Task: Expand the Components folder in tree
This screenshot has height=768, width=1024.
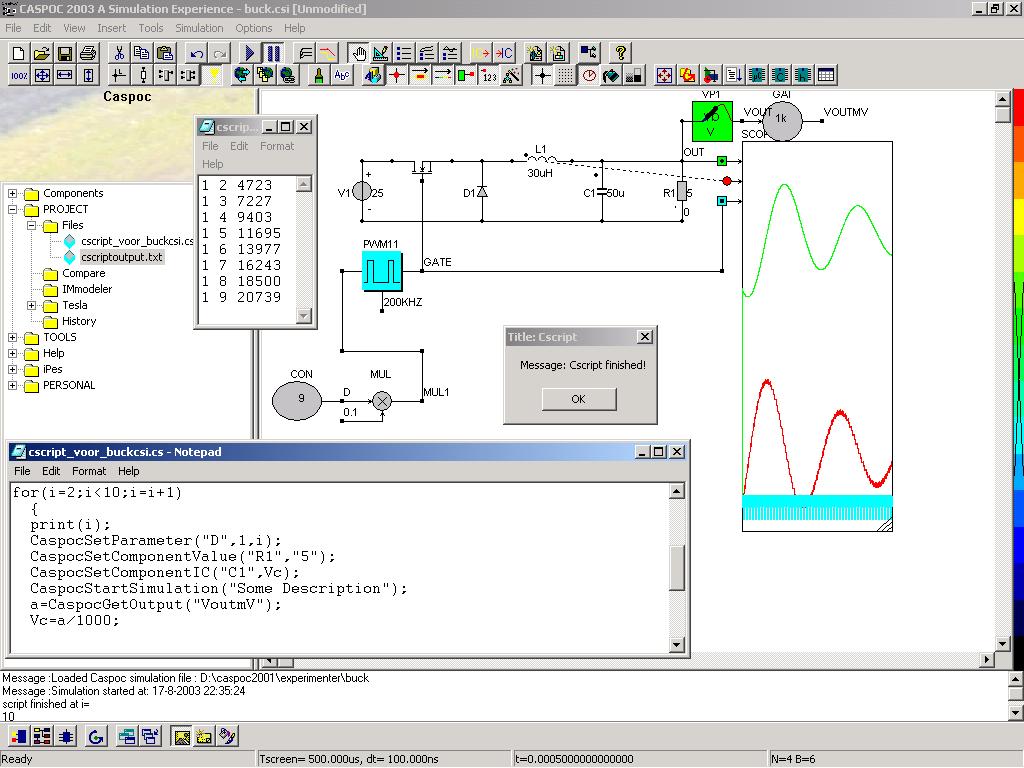Action: tap(13, 193)
